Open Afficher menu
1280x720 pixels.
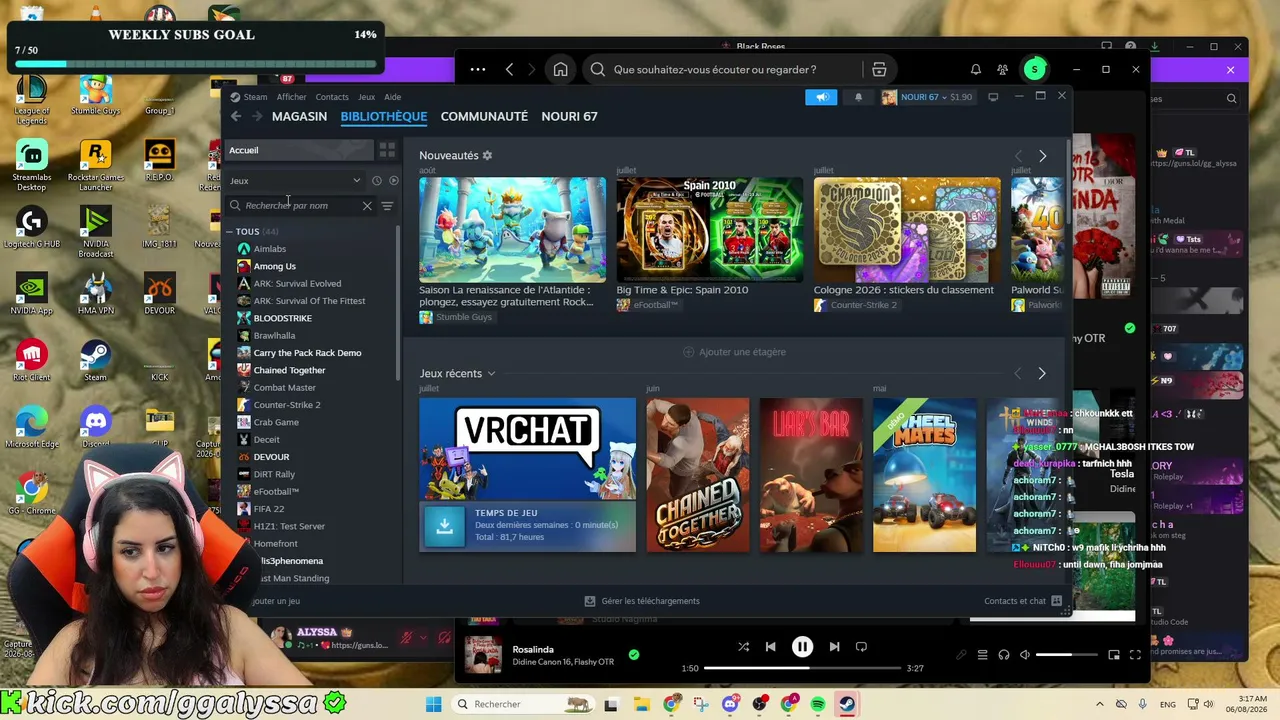tap(291, 97)
